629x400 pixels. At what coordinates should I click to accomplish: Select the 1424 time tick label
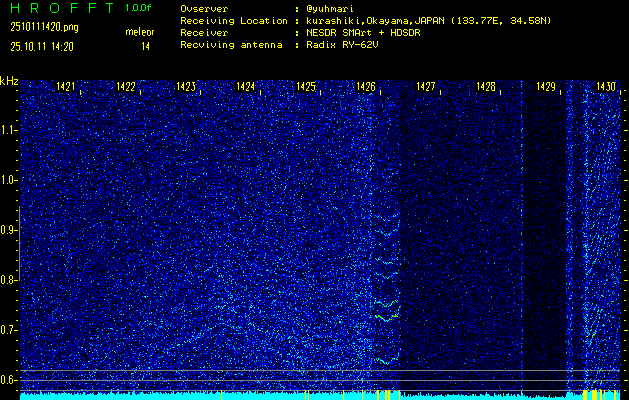[x=246, y=88]
